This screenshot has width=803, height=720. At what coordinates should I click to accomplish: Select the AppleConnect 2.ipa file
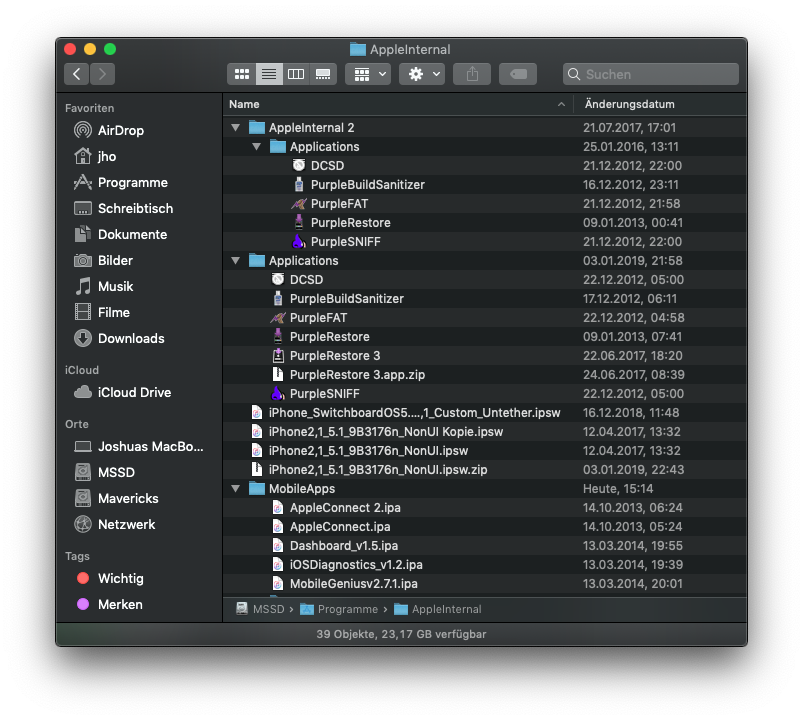point(484,507)
